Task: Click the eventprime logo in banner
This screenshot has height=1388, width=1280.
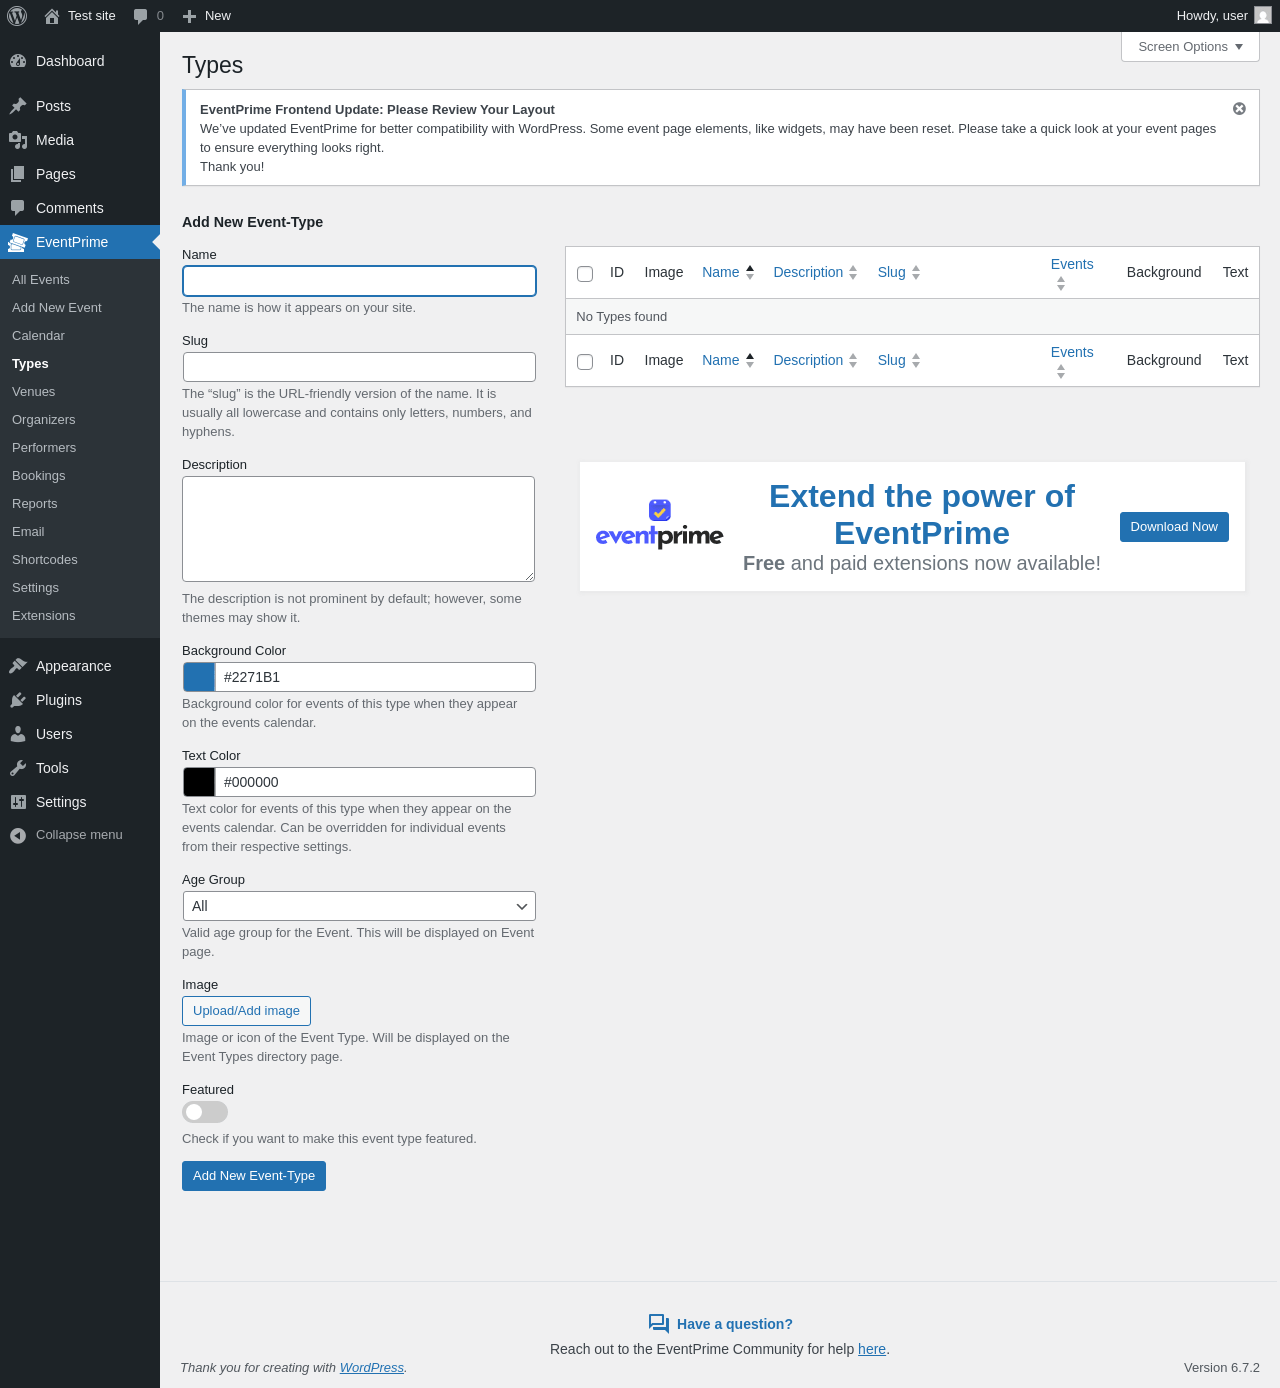Action: point(660,525)
